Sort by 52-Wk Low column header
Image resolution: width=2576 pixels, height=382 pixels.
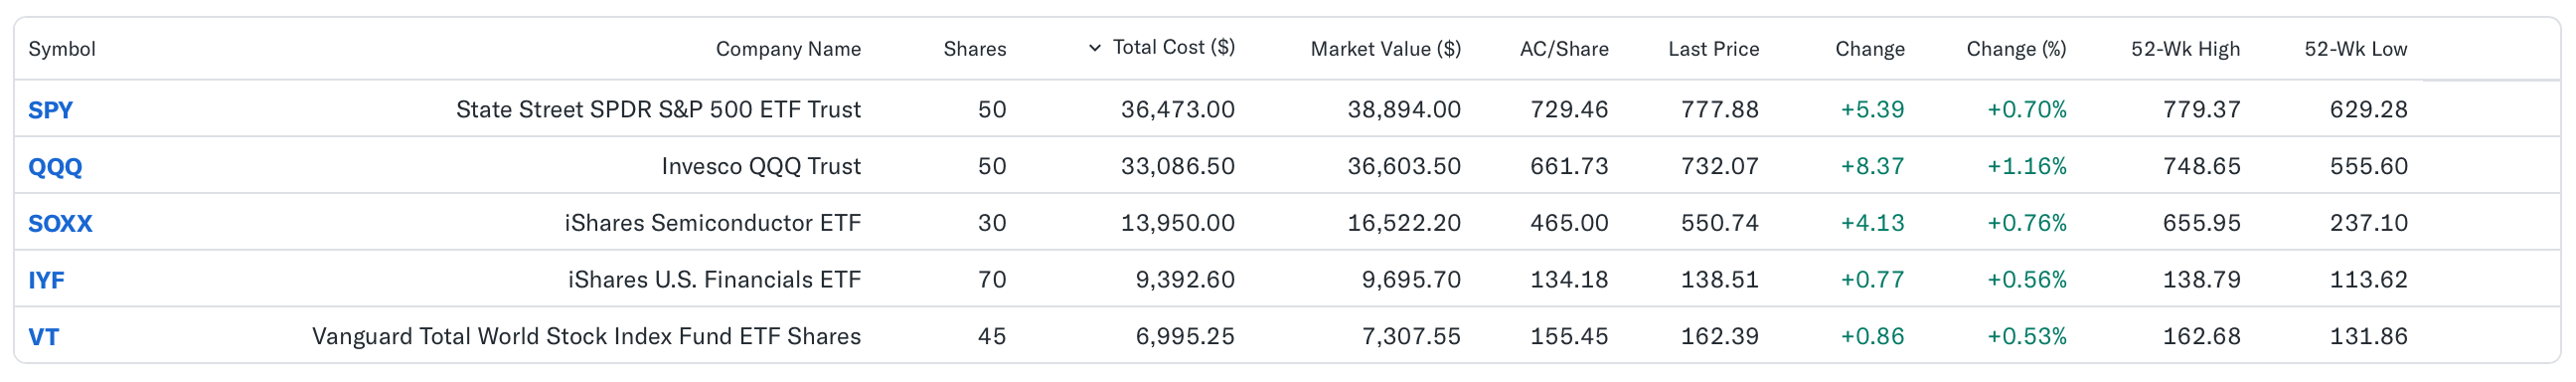coord(2355,49)
